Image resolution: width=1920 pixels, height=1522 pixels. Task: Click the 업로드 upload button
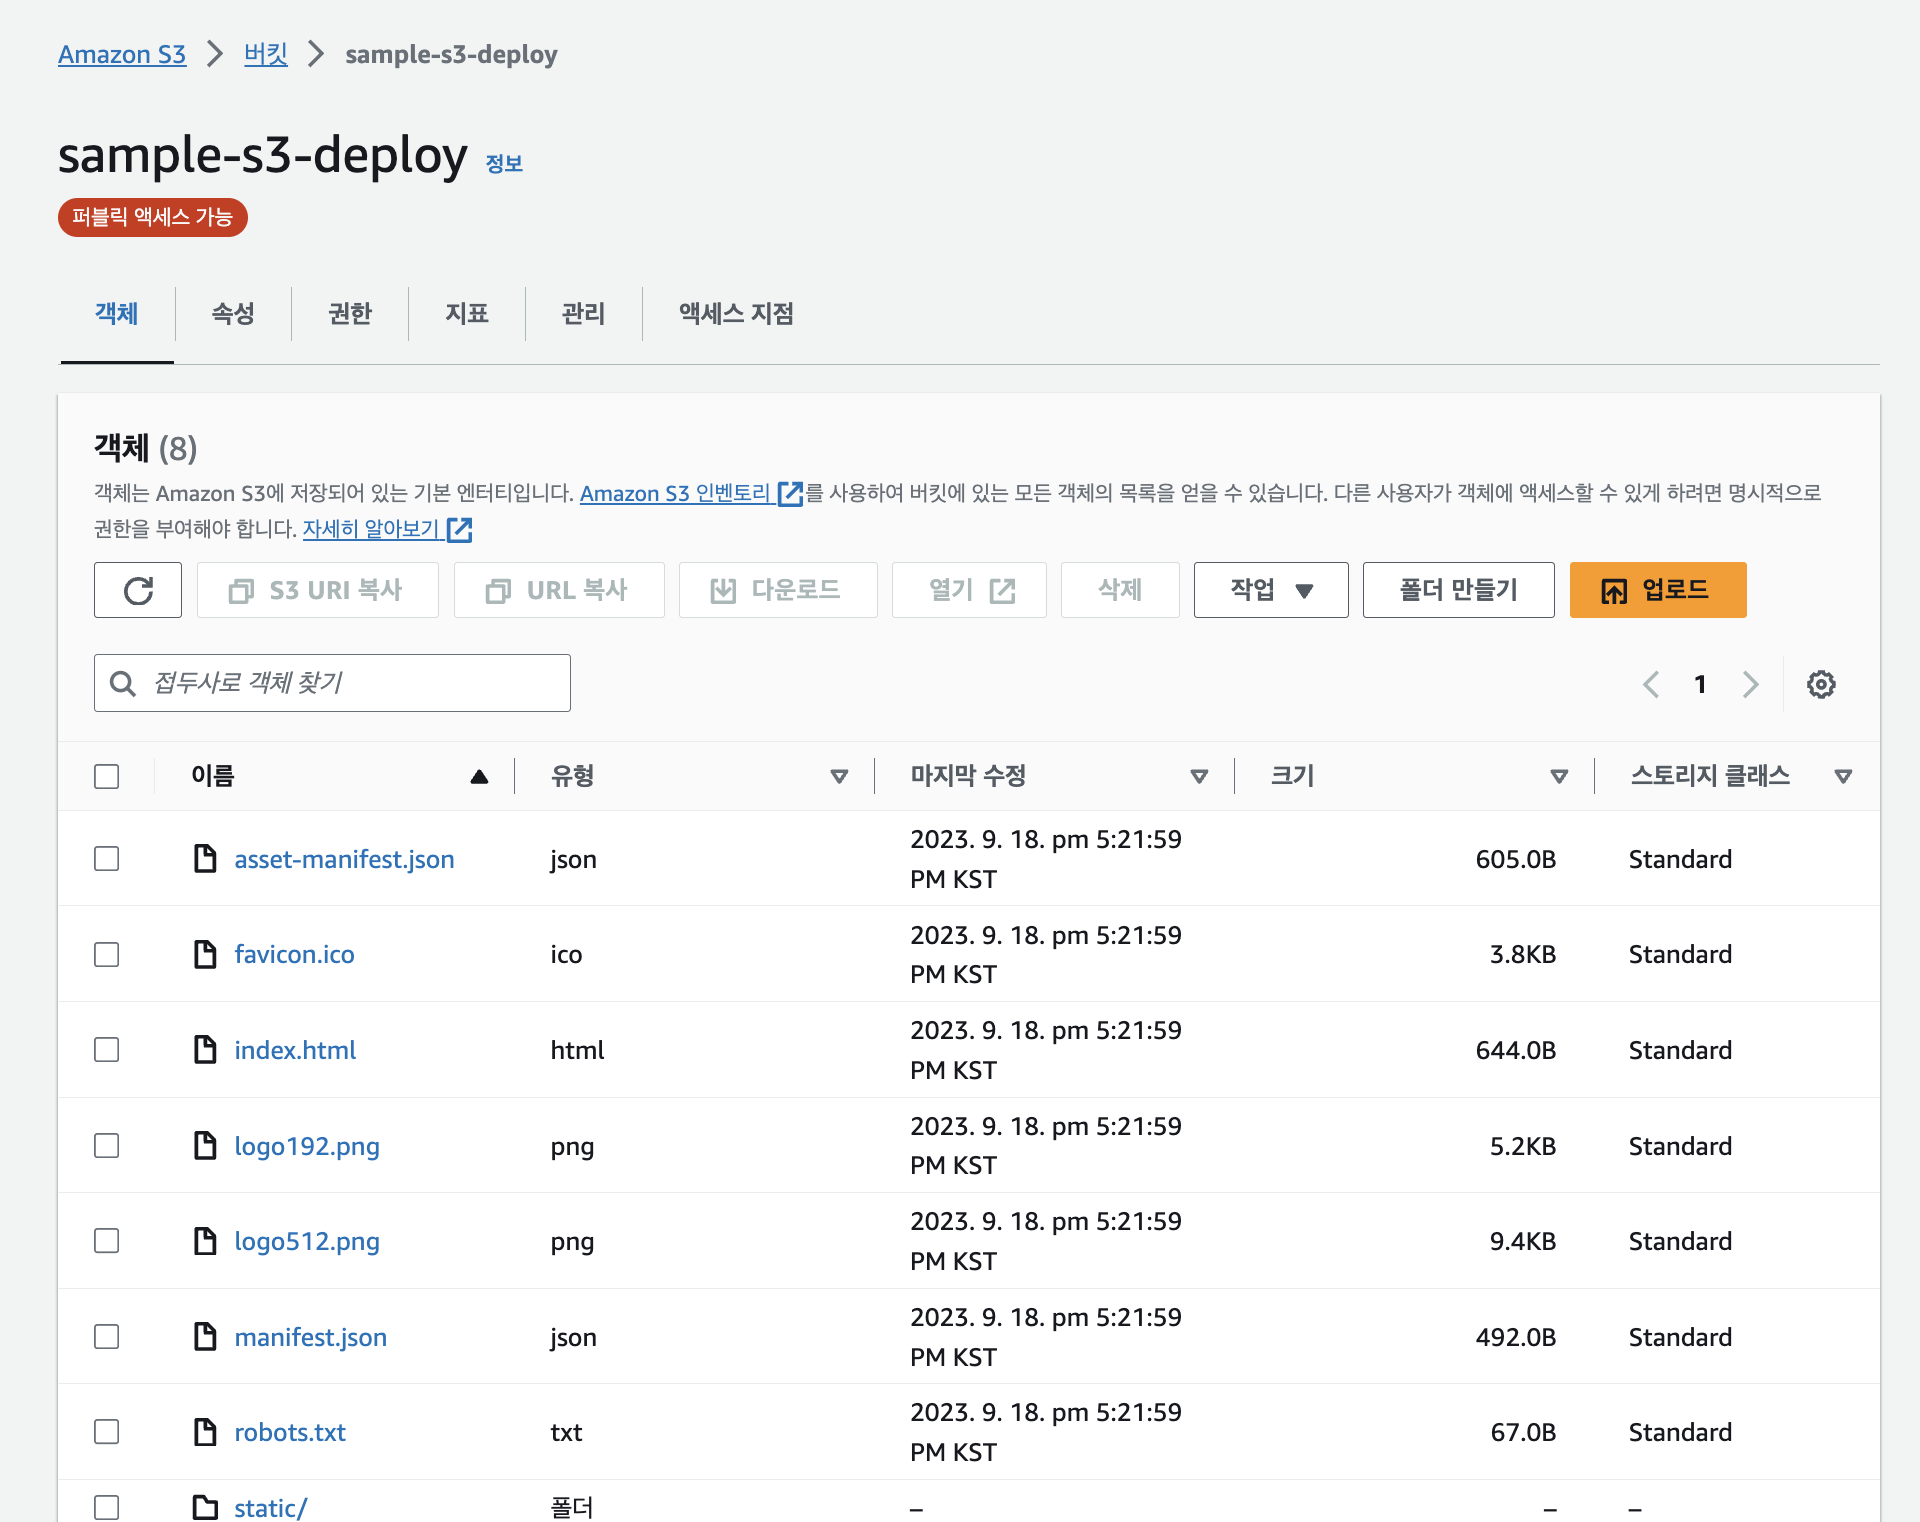[1658, 590]
